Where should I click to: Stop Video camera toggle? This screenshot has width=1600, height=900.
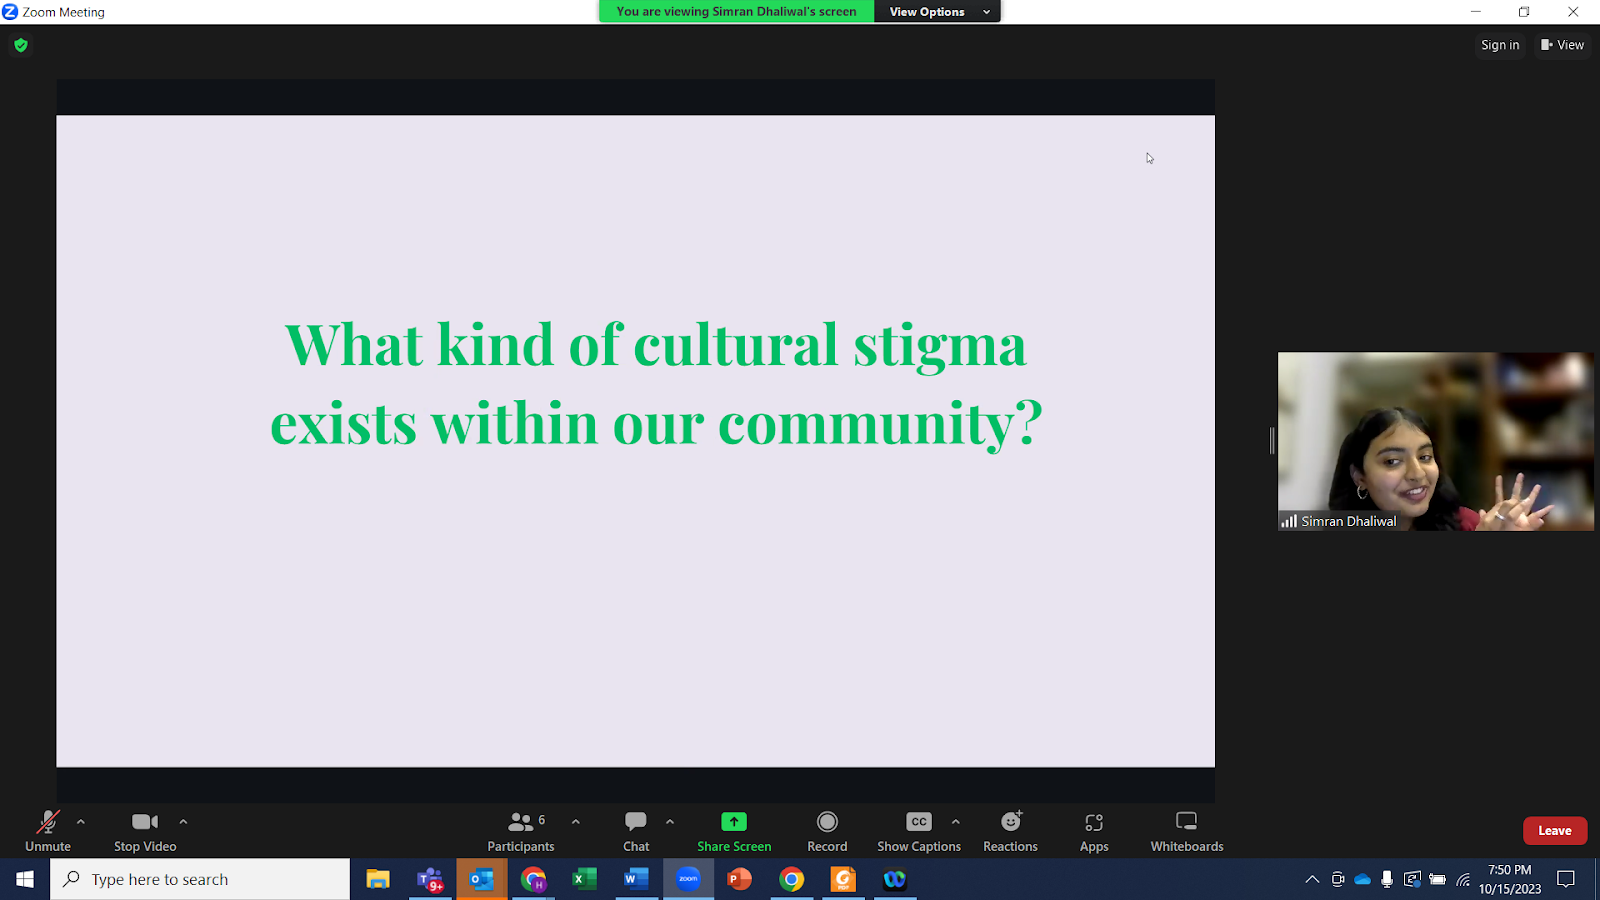pos(145,831)
